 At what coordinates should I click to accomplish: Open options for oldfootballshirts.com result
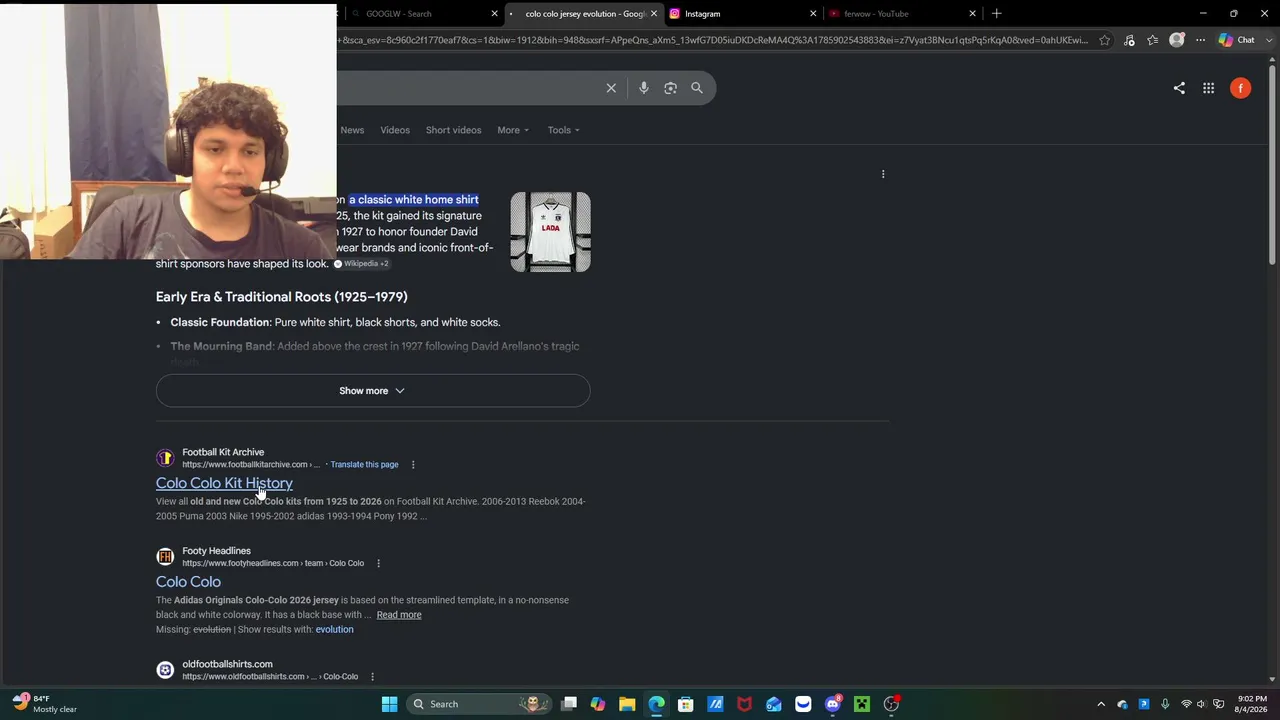pos(372,677)
